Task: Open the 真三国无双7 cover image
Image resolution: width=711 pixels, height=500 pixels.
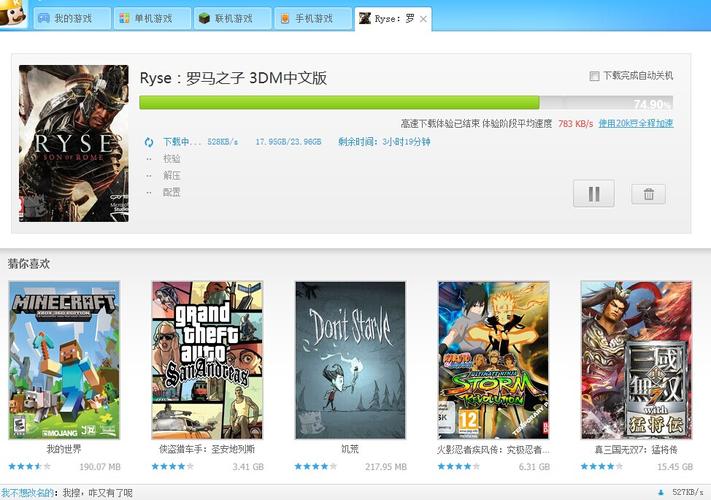Action: pyautogui.click(x=636, y=360)
